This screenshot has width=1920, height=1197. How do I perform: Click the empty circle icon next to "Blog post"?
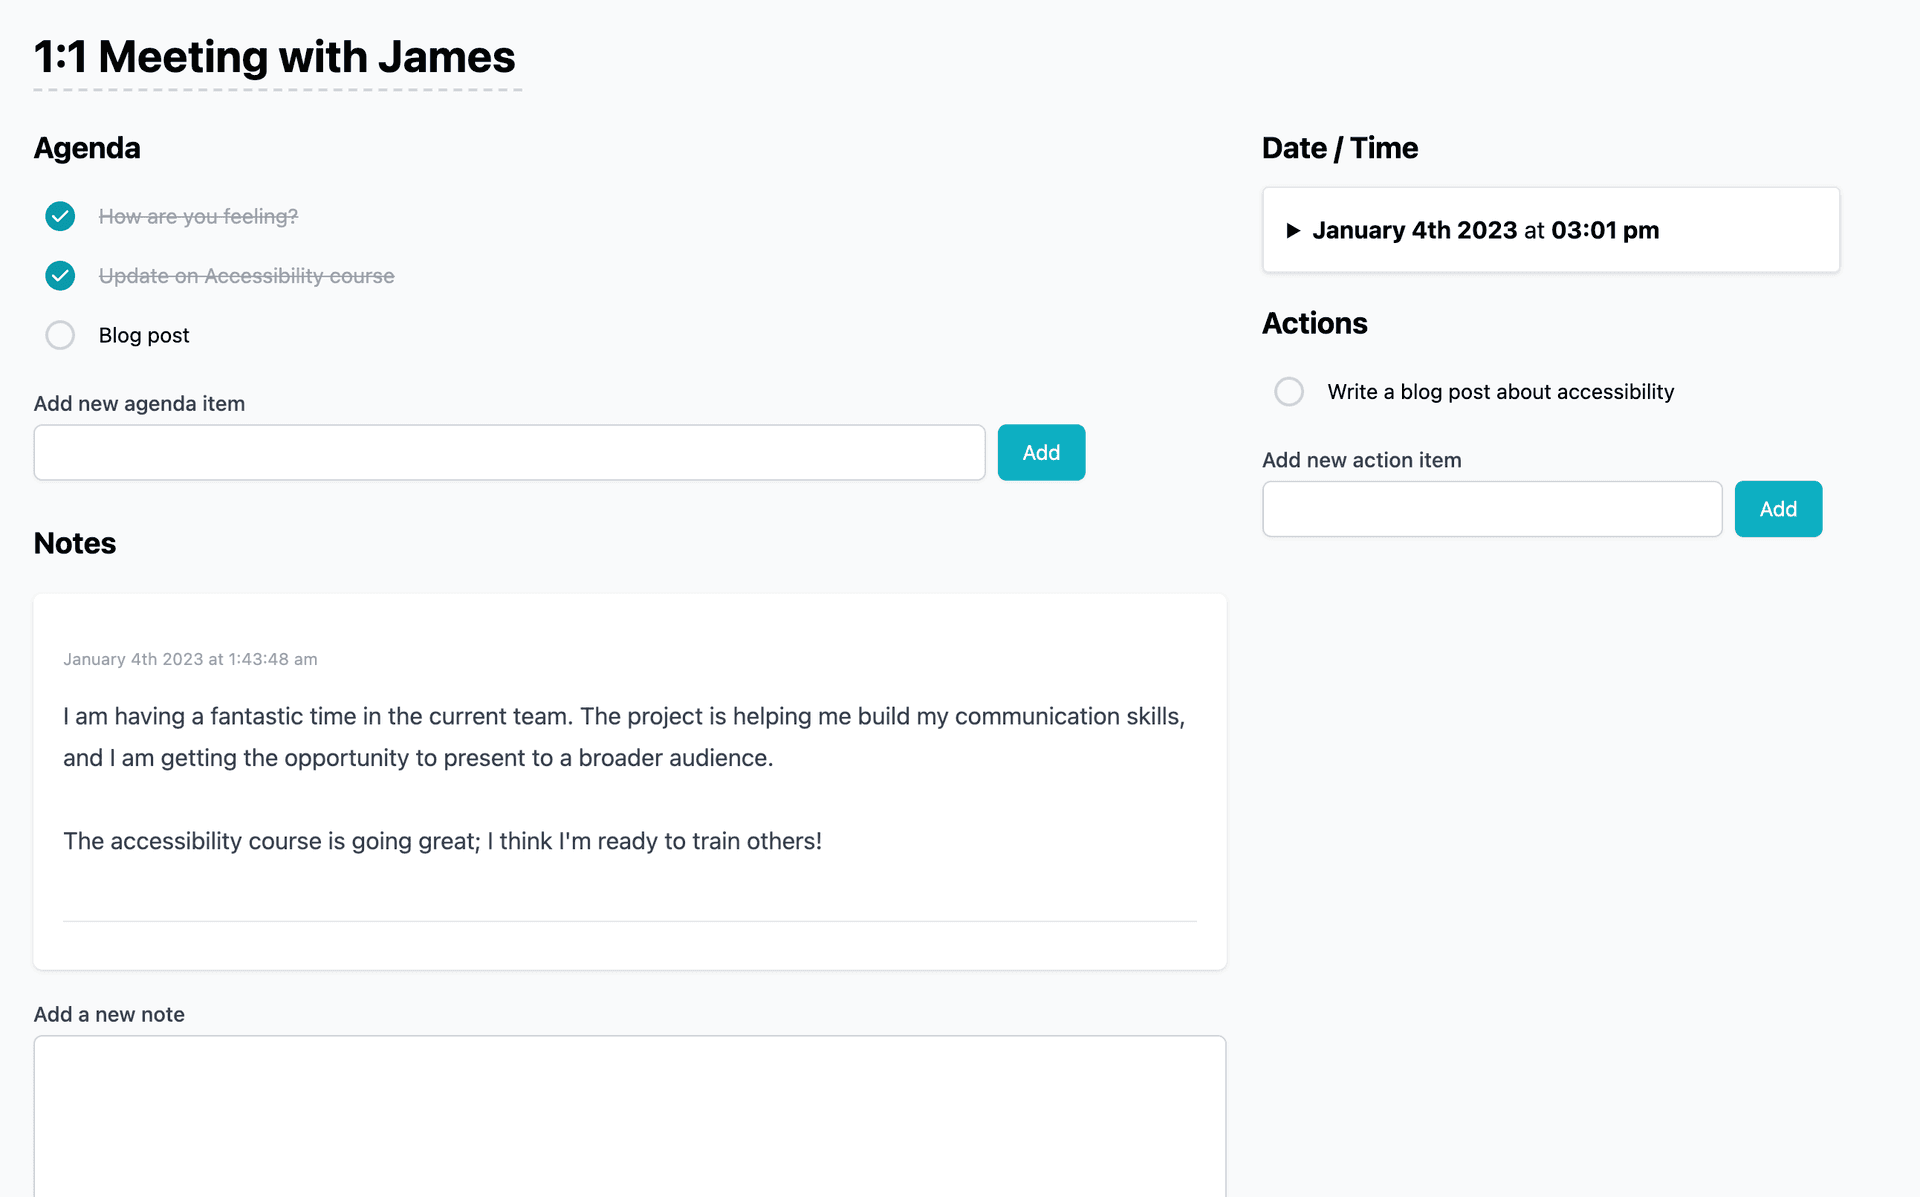(60, 335)
